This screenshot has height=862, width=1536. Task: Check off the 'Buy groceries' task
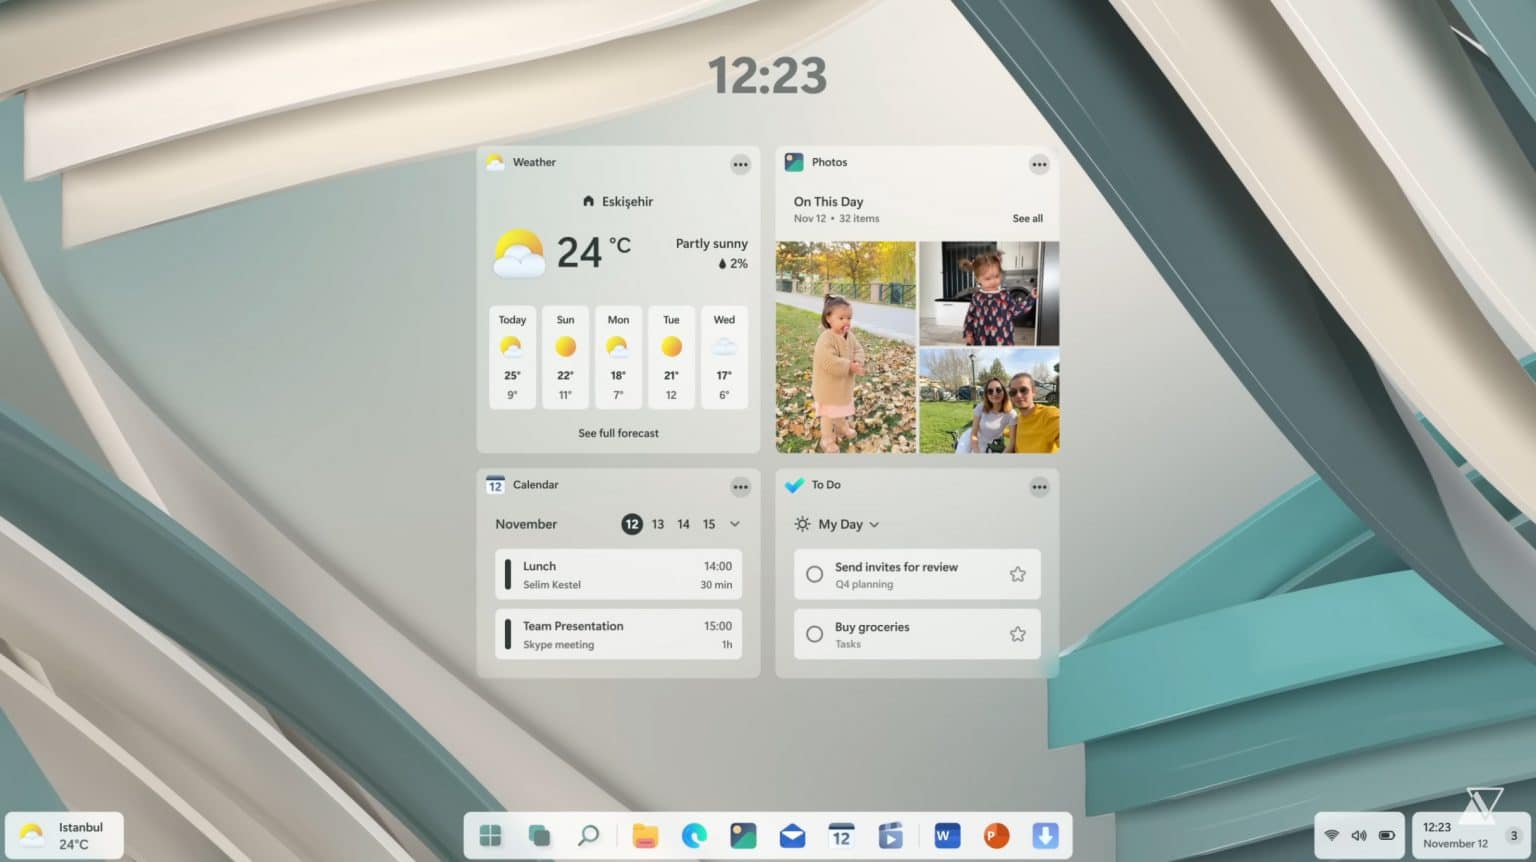(814, 634)
